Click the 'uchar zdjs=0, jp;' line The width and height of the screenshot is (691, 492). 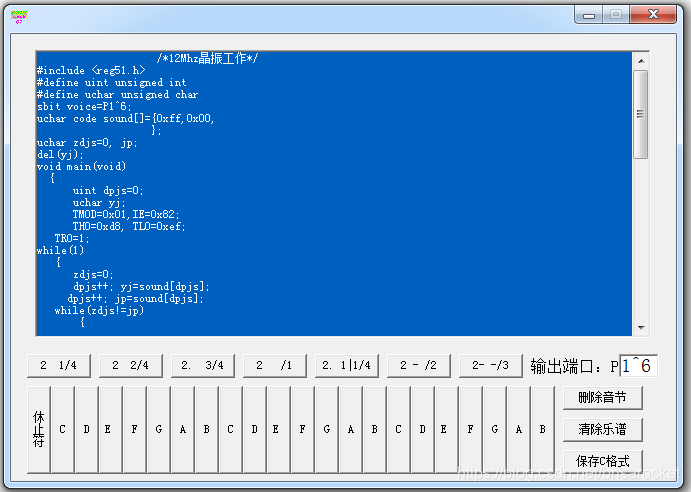[87, 143]
